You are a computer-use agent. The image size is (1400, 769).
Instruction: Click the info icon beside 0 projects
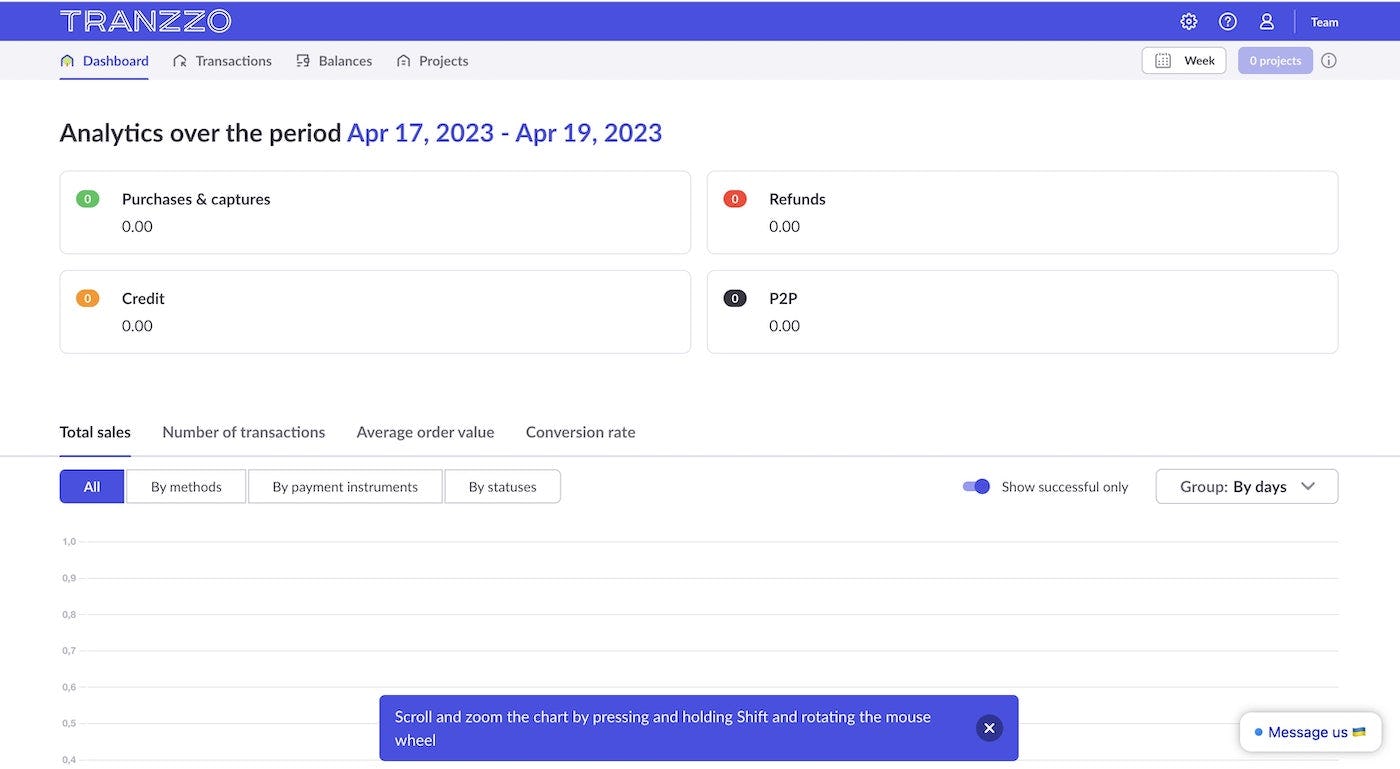click(1329, 60)
